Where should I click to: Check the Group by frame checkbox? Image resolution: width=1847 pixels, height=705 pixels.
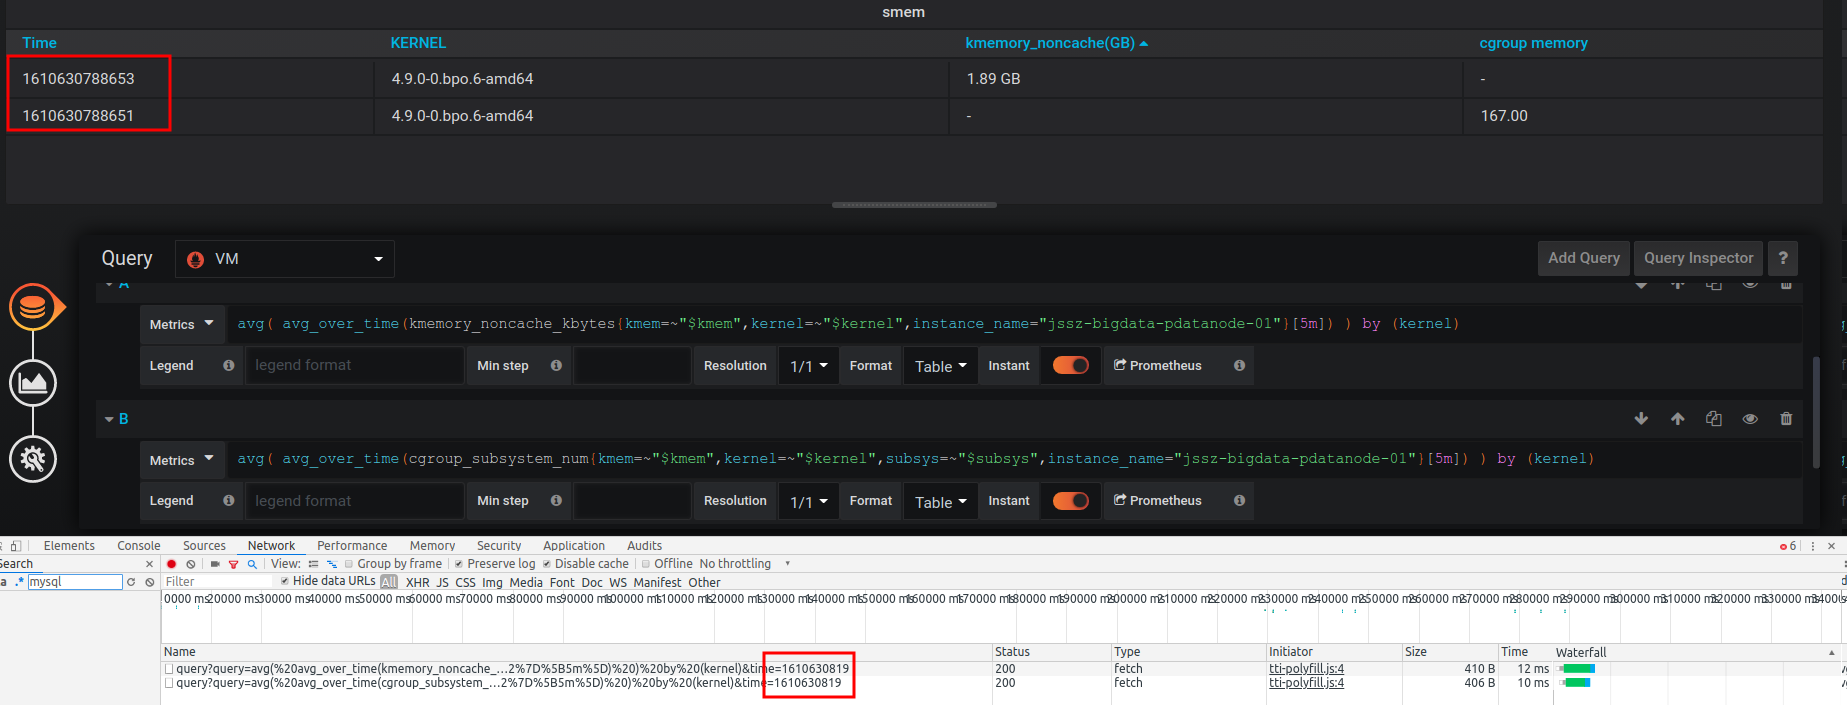pyautogui.click(x=349, y=564)
